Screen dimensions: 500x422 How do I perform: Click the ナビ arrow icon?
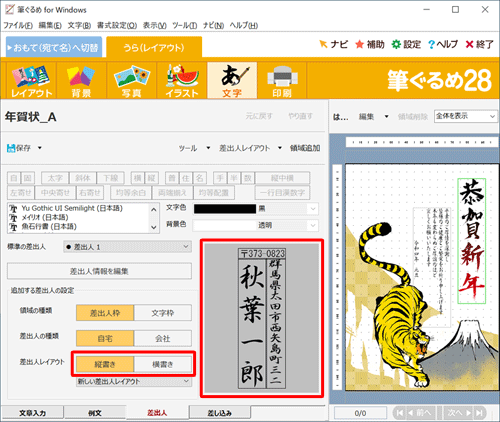coord(323,44)
